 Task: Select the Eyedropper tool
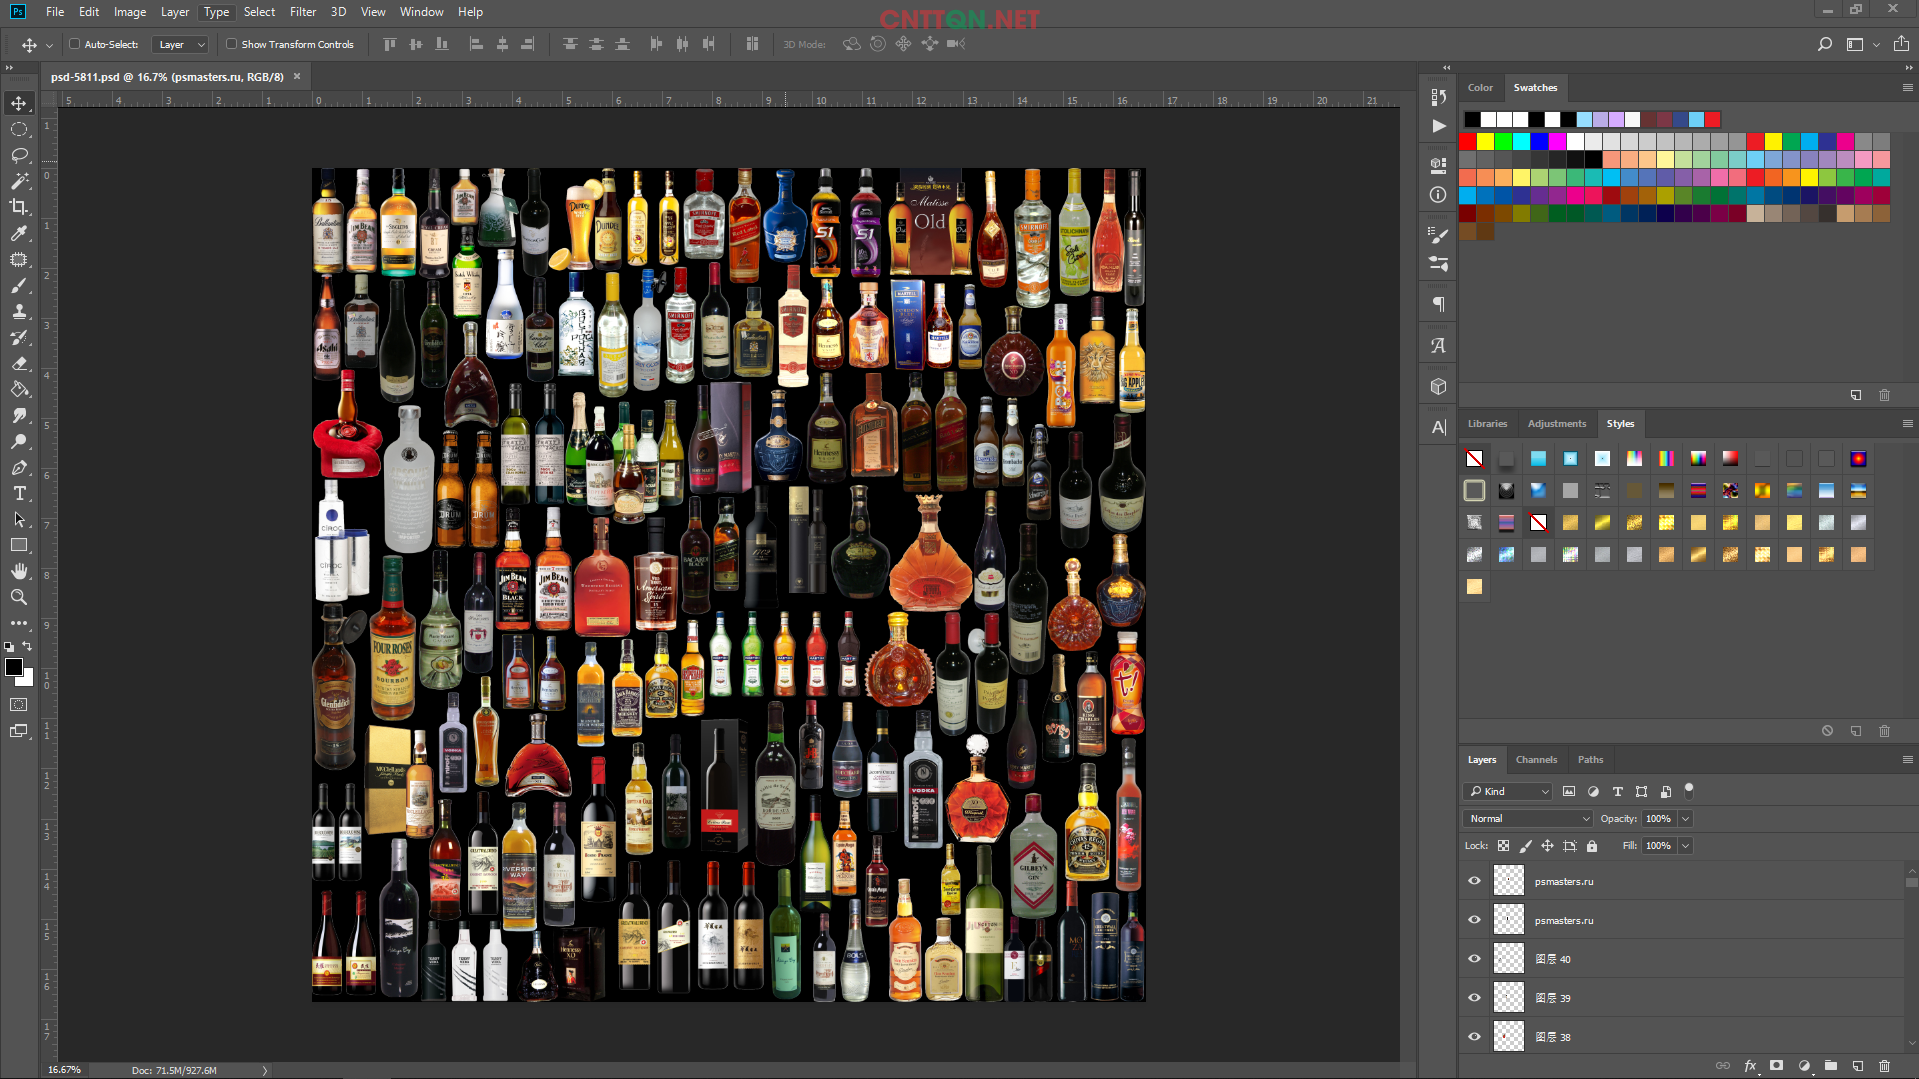(x=19, y=233)
